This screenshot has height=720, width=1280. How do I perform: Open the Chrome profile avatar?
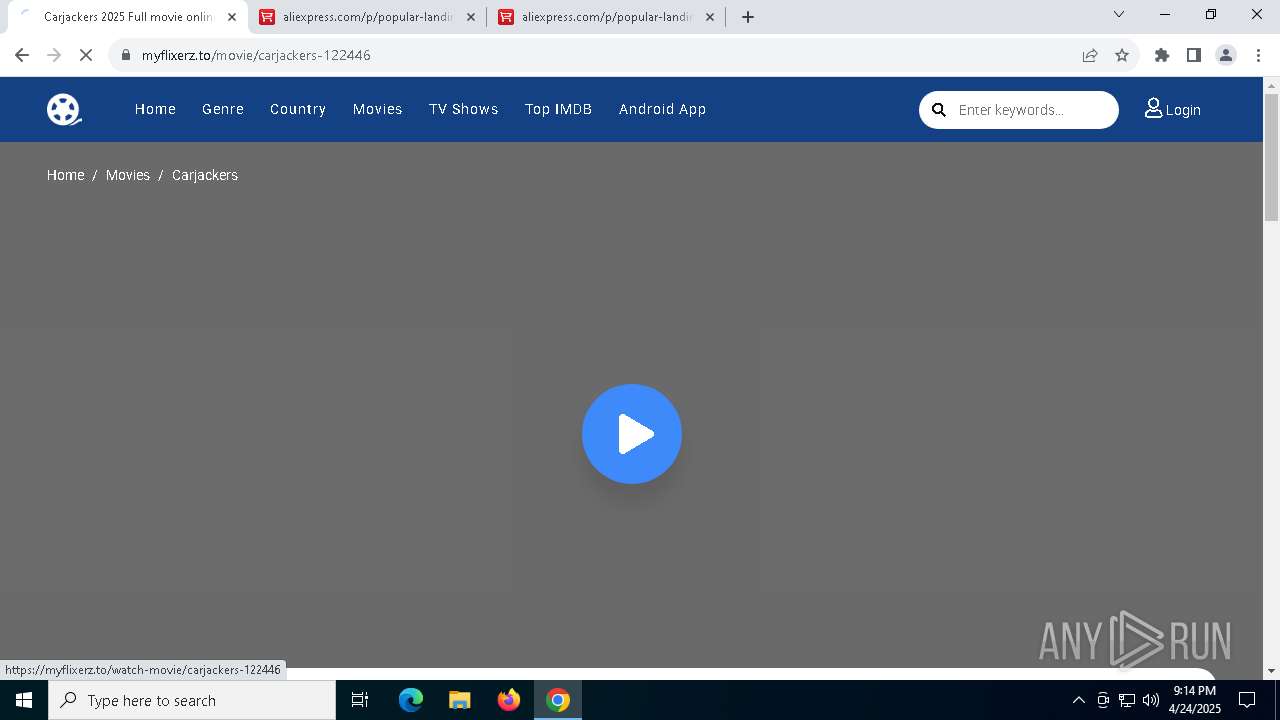pyautogui.click(x=1226, y=55)
